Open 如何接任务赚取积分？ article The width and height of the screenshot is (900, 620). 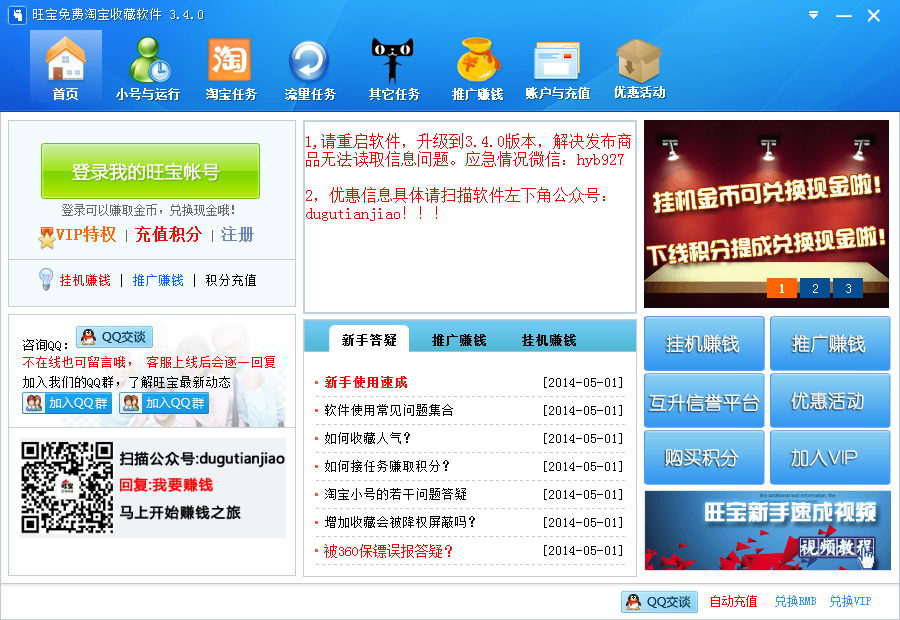(387, 466)
